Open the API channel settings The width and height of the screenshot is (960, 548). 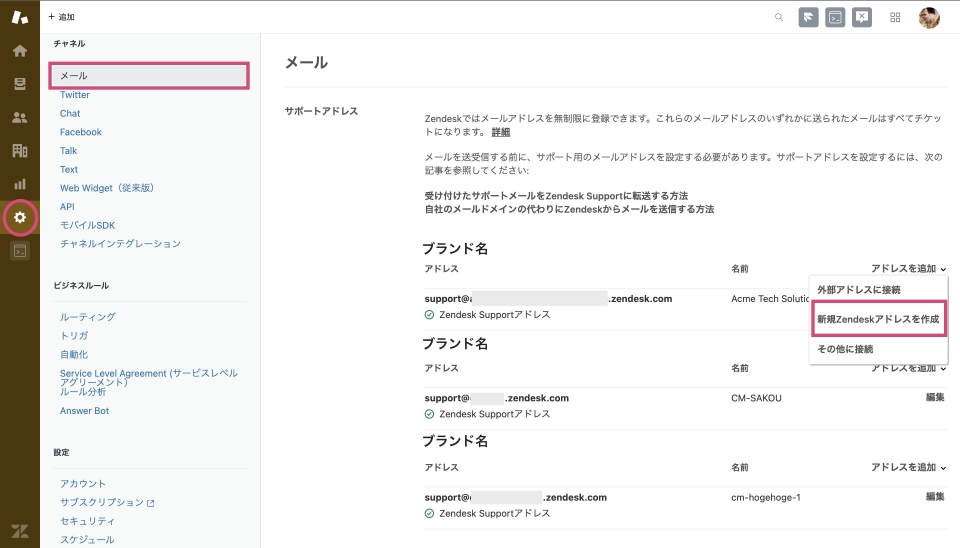67,207
